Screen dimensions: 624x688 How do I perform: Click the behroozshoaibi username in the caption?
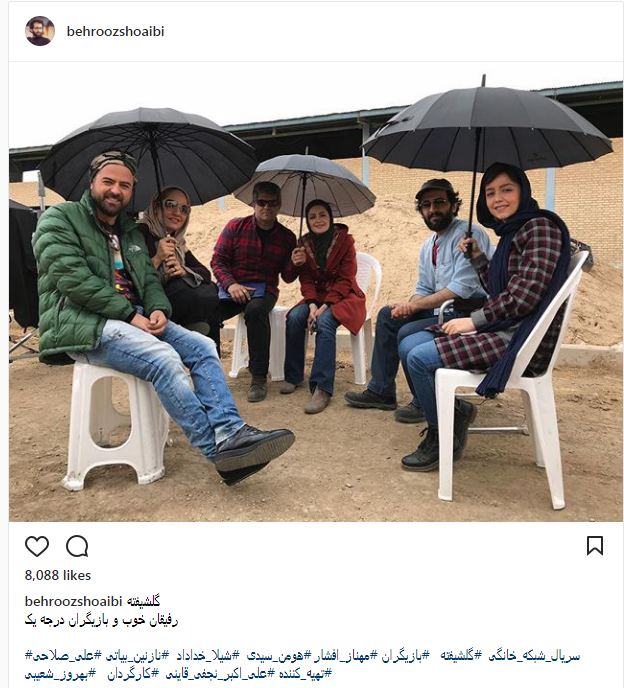coord(73,601)
